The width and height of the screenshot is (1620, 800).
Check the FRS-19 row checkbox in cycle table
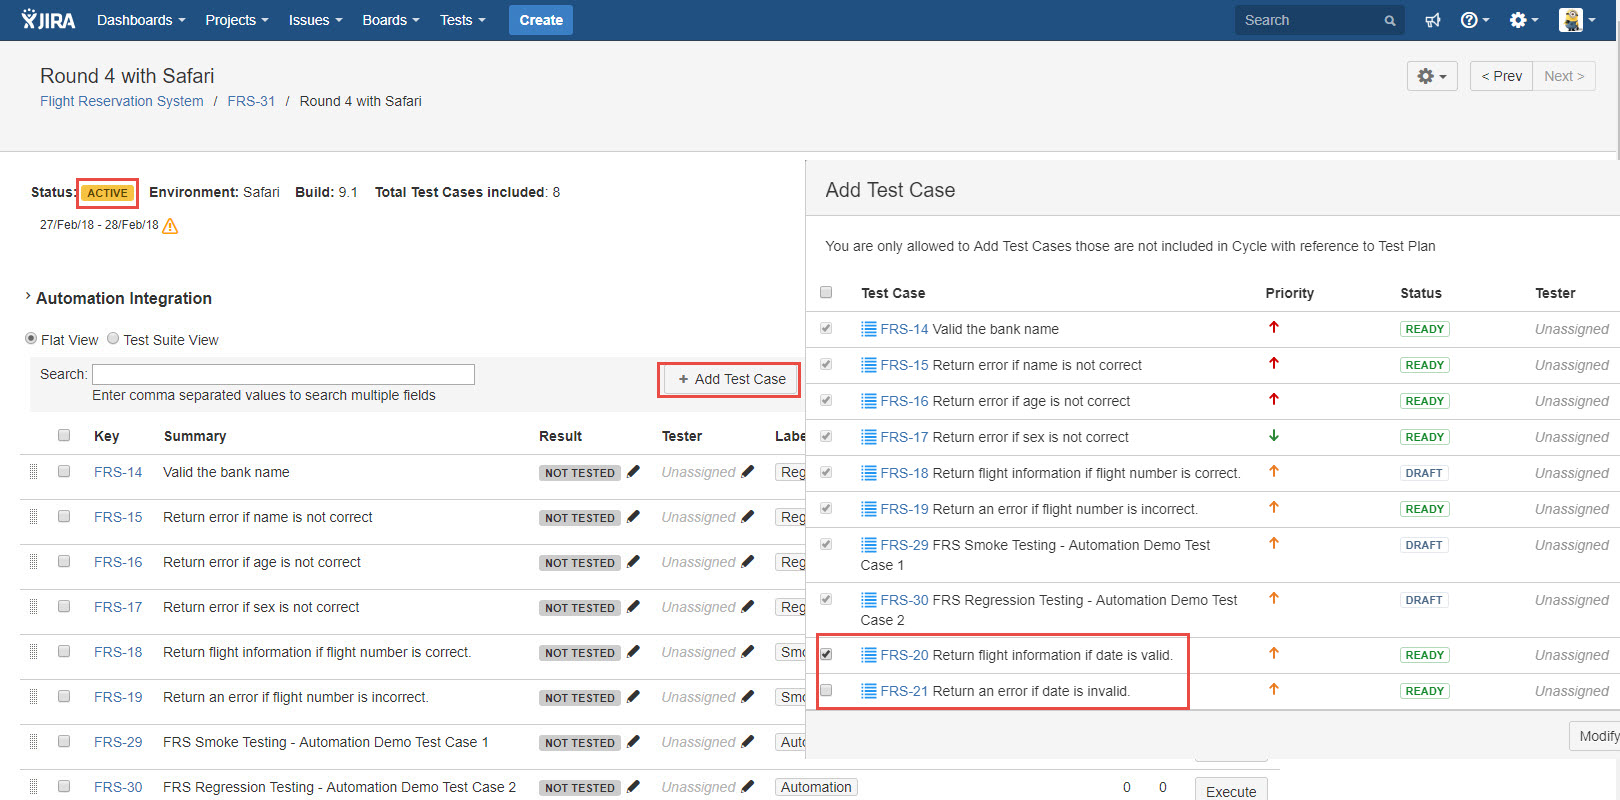(x=64, y=696)
